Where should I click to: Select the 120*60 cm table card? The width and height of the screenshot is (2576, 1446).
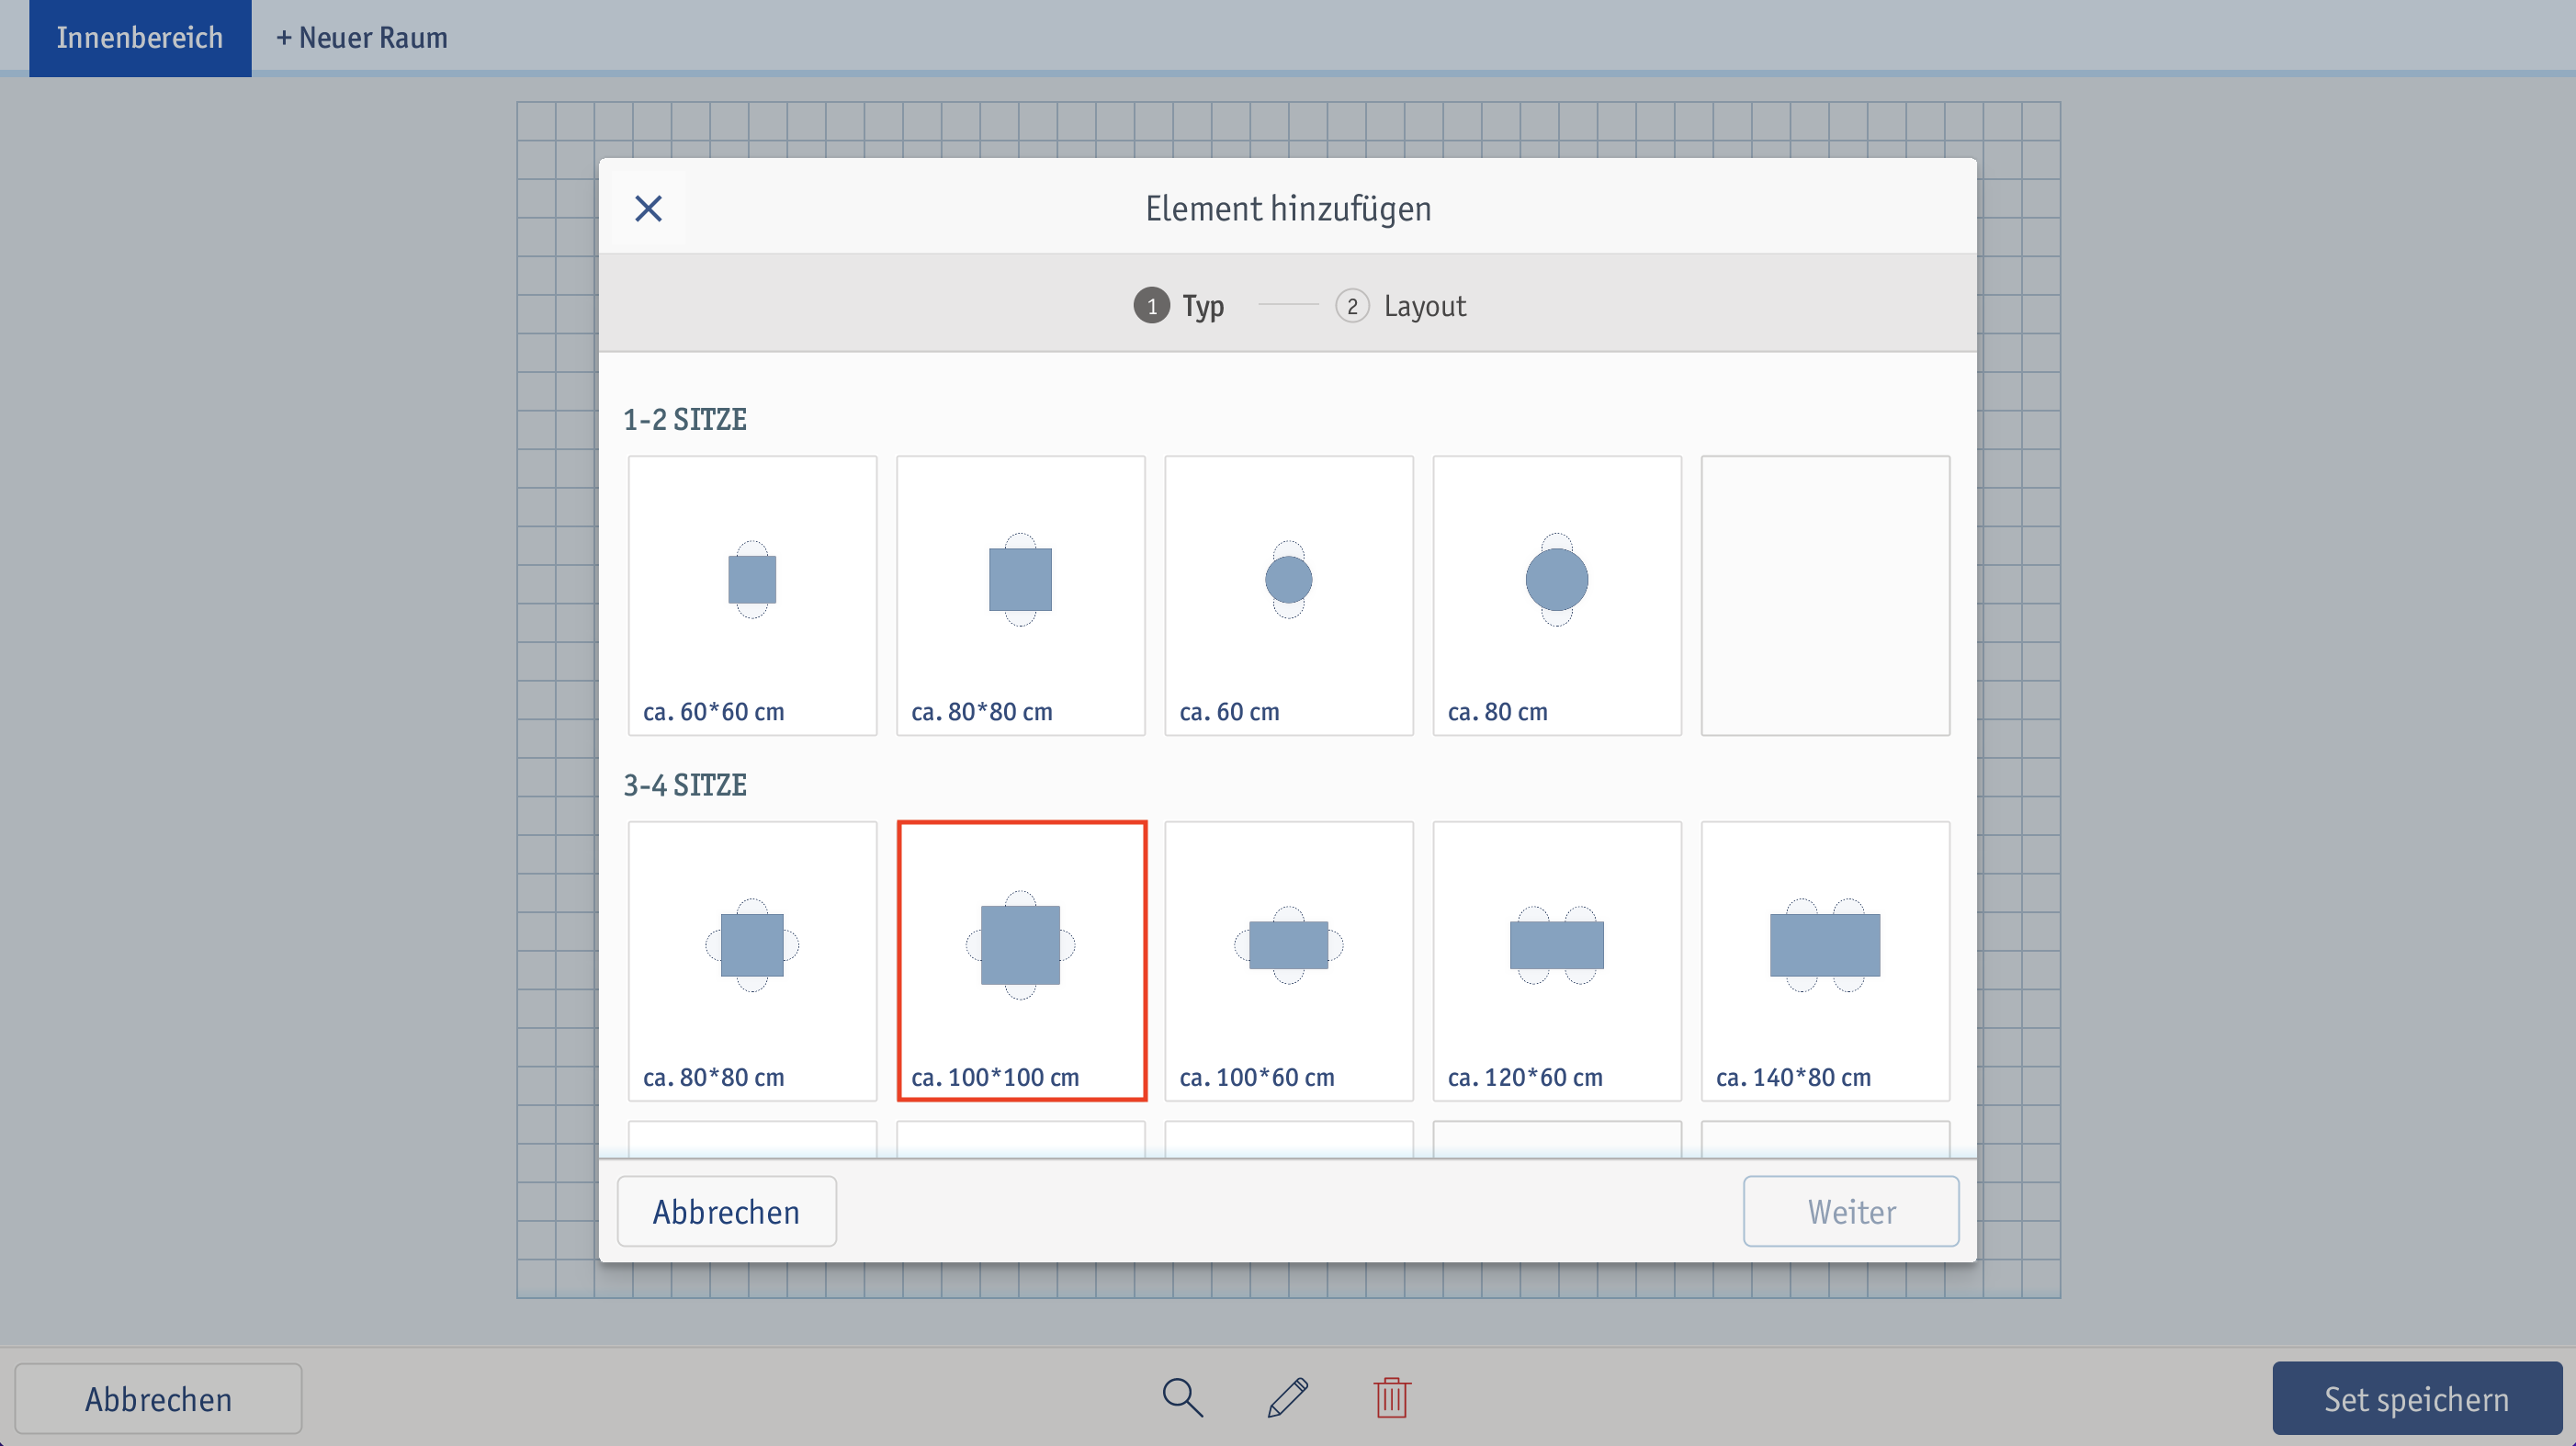coord(1556,961)
